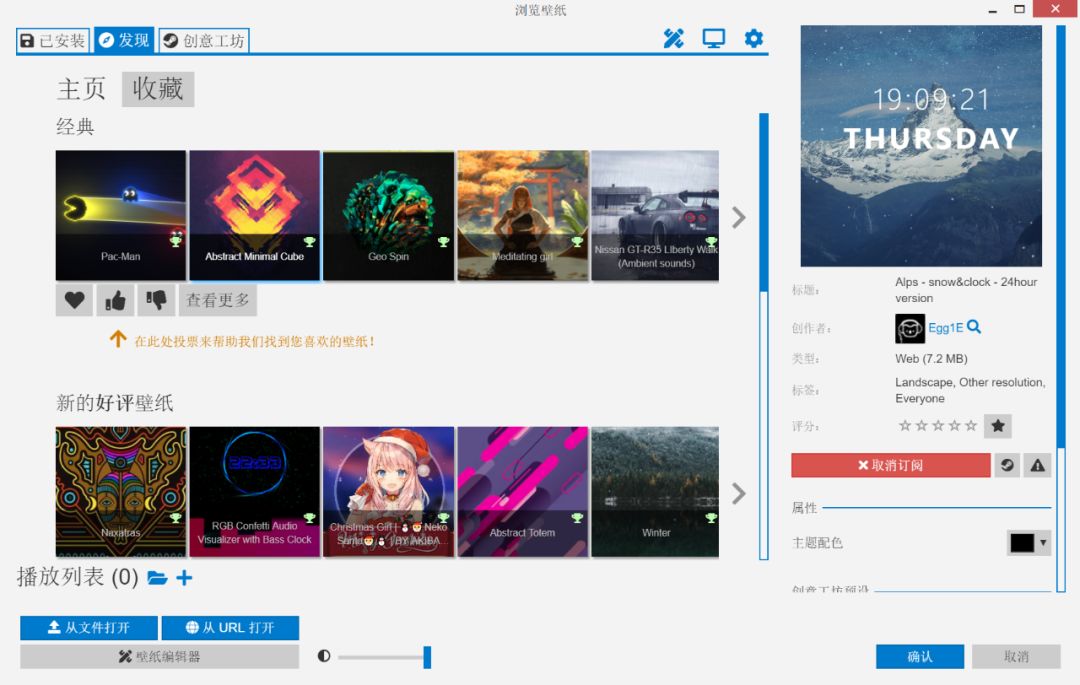Screen dimensions: 1080x685
Task: Switch to the 创意工坊 tab
Action: tap(201, 40)
